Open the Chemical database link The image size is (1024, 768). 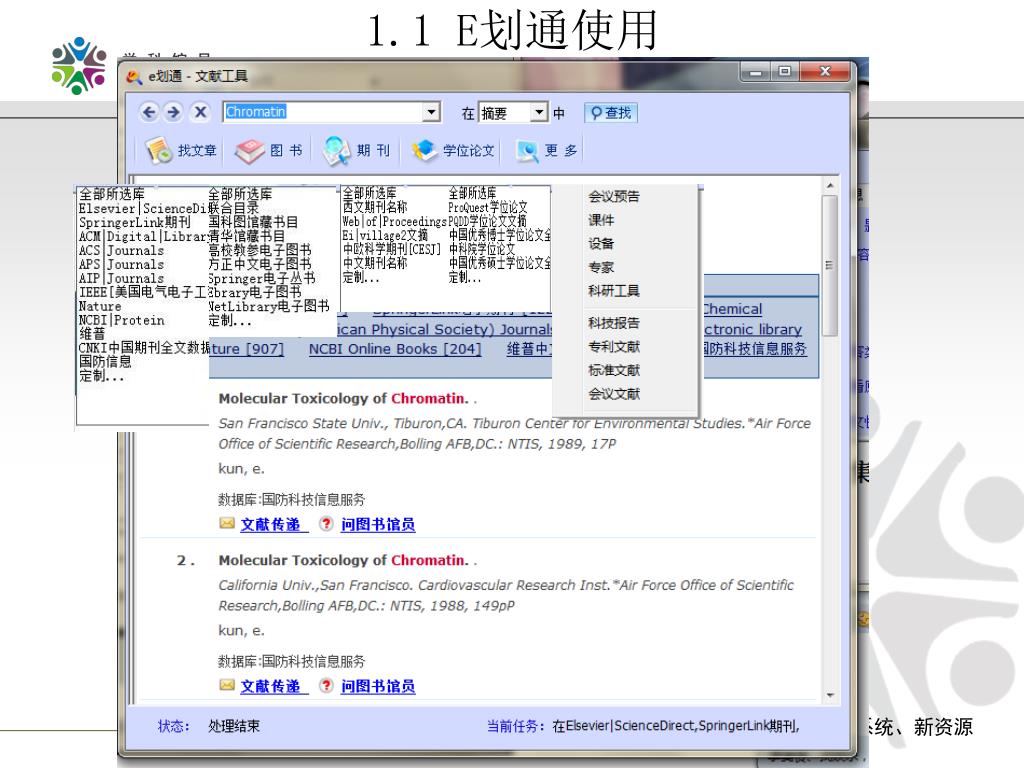tap(732, 309)
